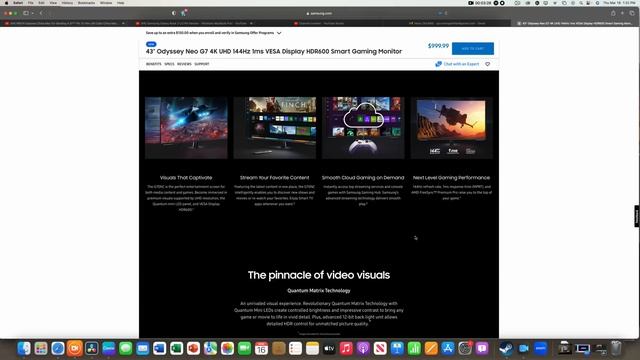Select the Visuals That Captivate monitor thumbnail
The width and height of the screenshot is (640, 360).
click(186, 128)
